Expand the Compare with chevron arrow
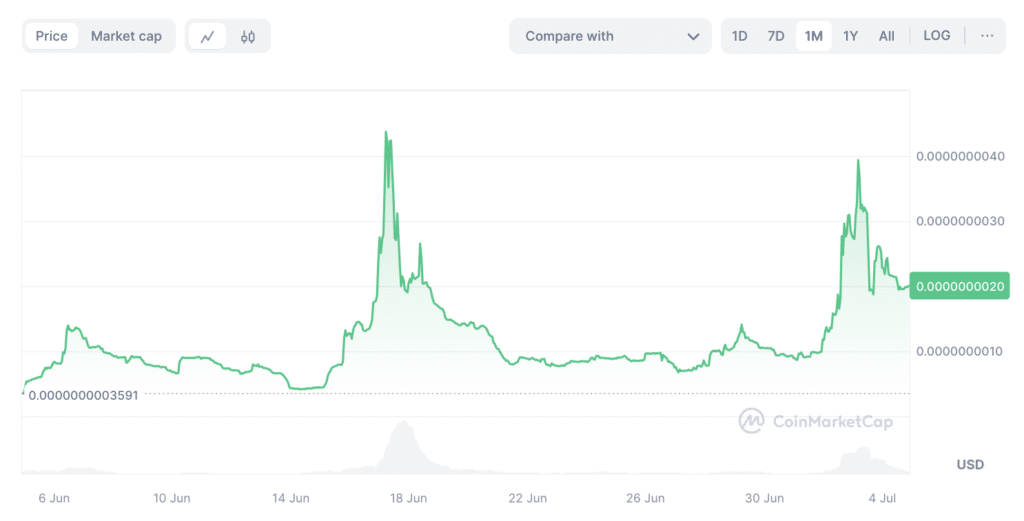The image size is (1024, 521). click(x=693, y=37)
